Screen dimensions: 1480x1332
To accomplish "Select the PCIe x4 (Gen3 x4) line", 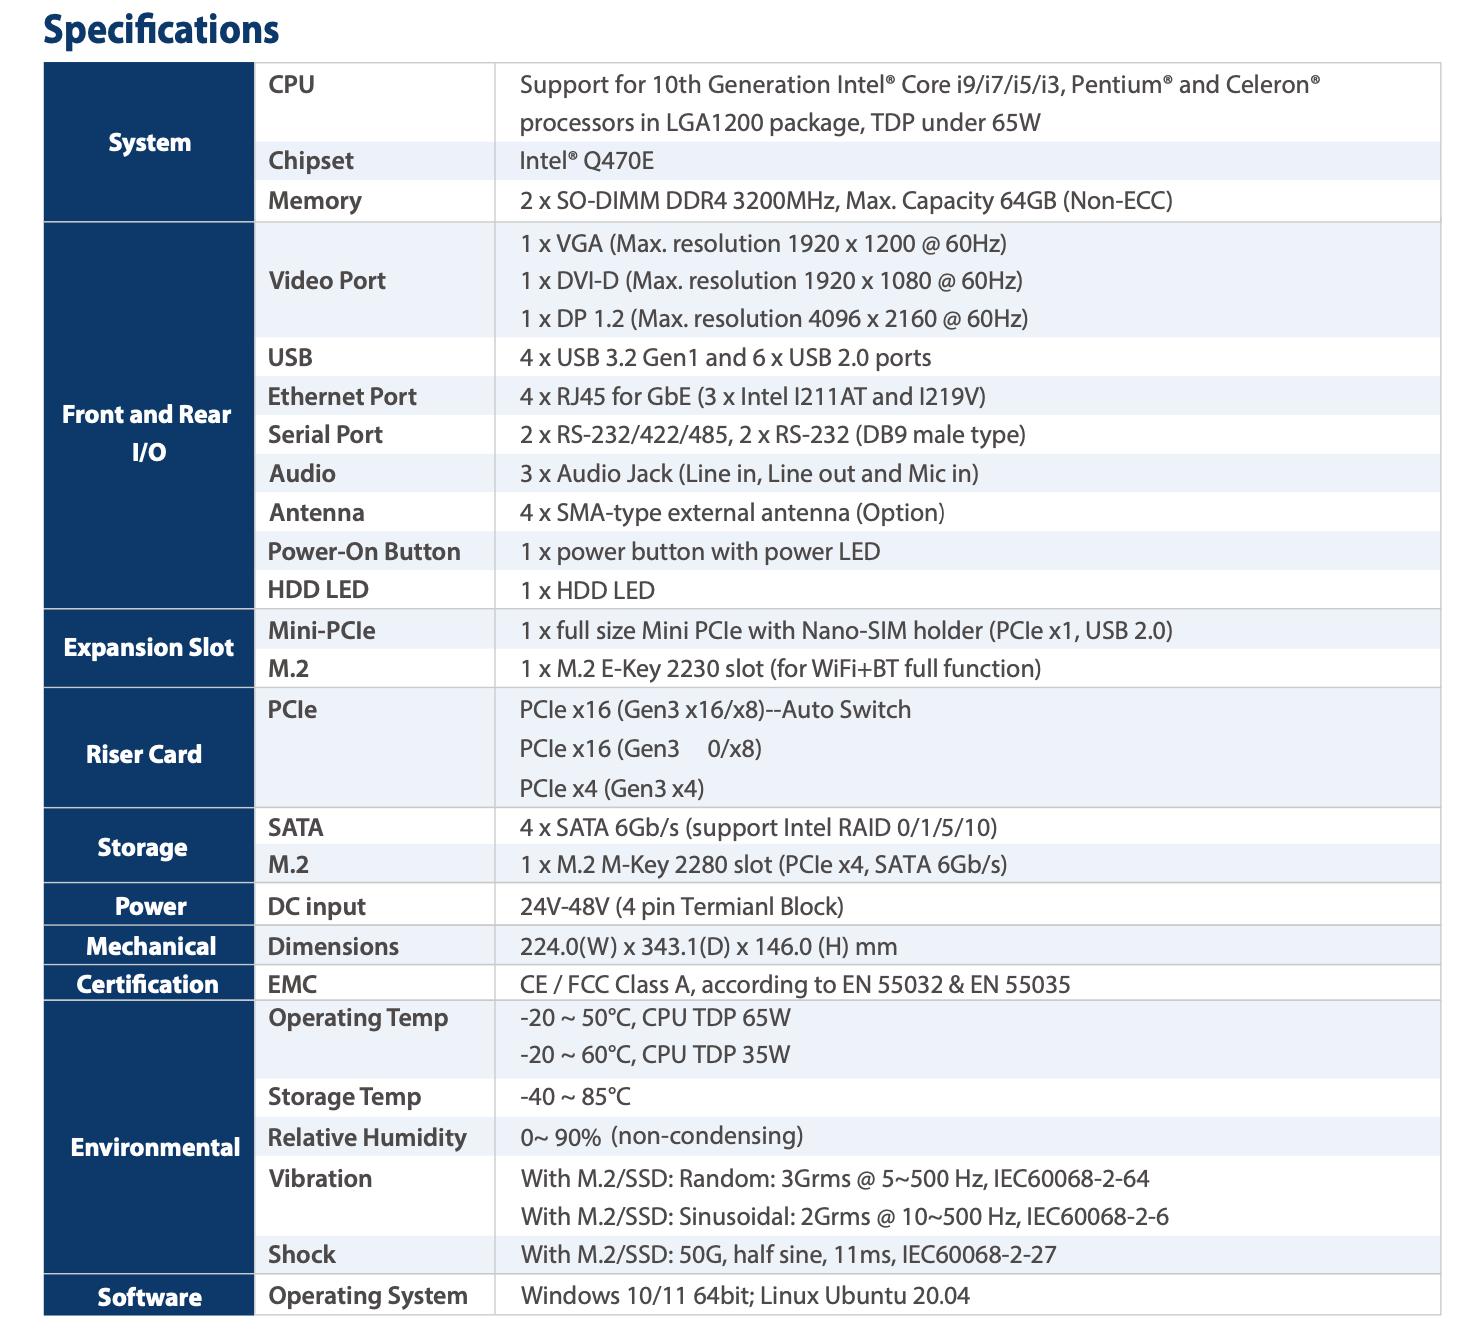I will [611, 789].
